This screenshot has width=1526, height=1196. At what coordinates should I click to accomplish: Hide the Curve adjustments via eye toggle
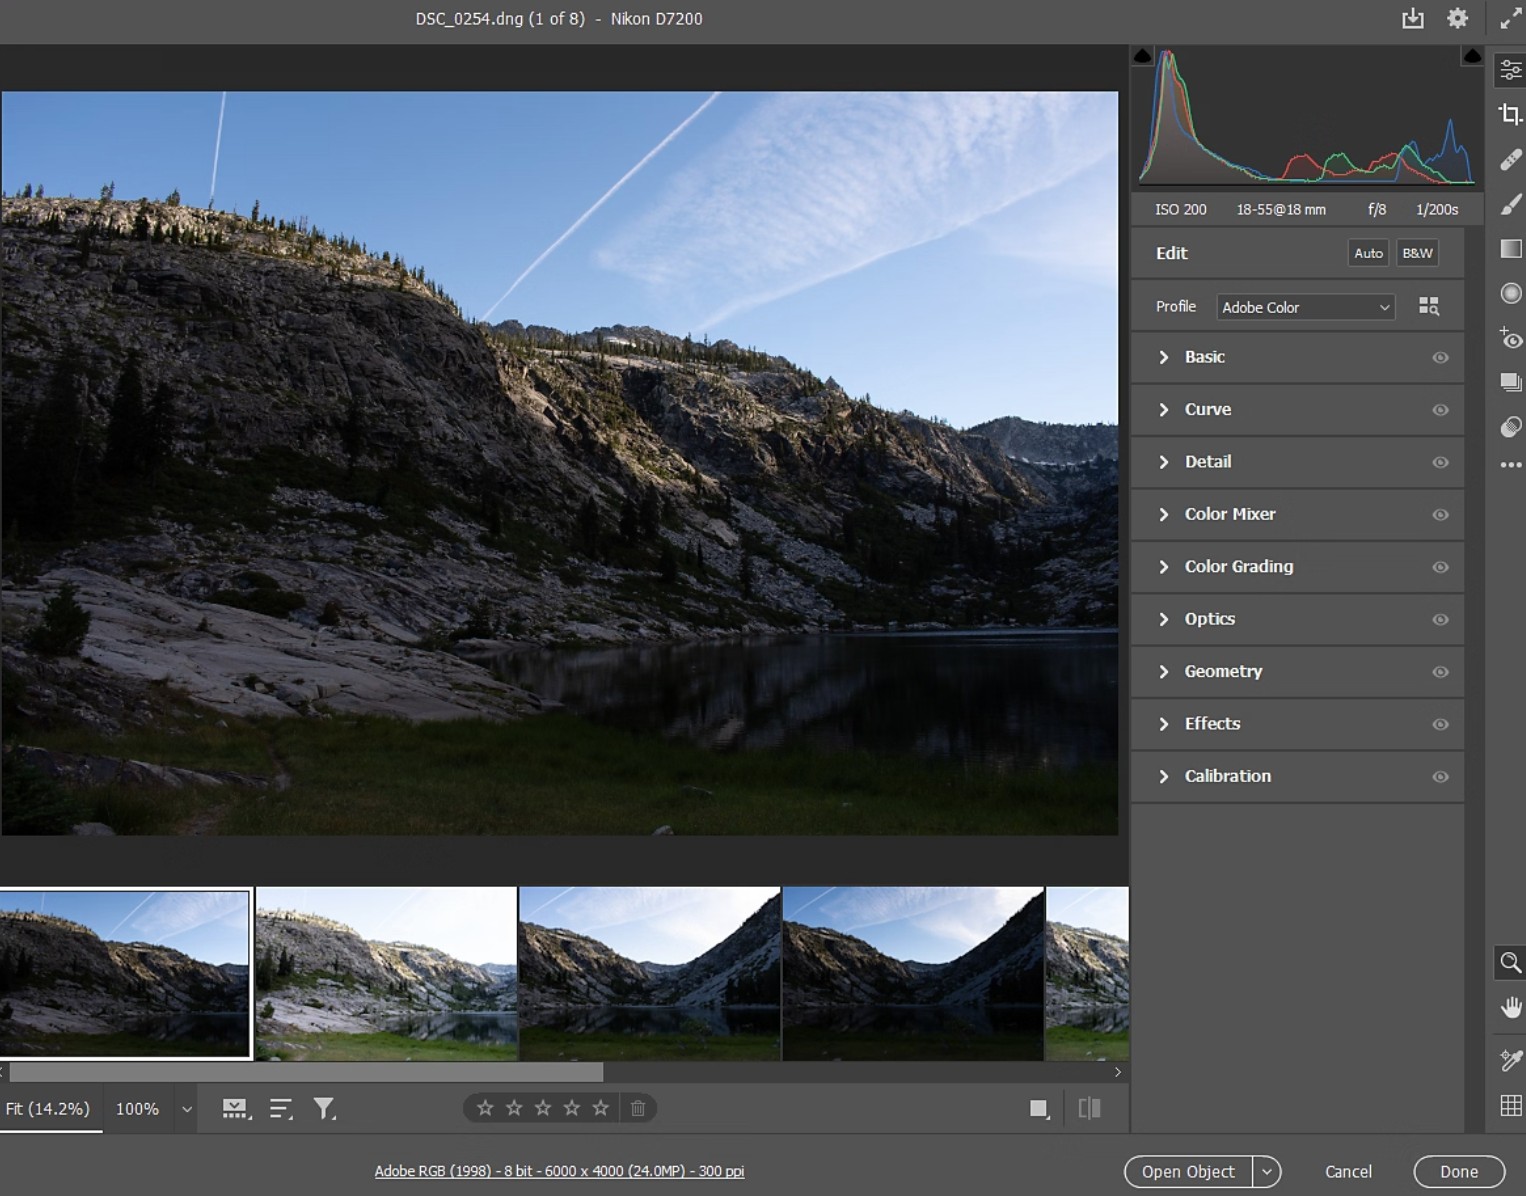(x=1440, y=409)
